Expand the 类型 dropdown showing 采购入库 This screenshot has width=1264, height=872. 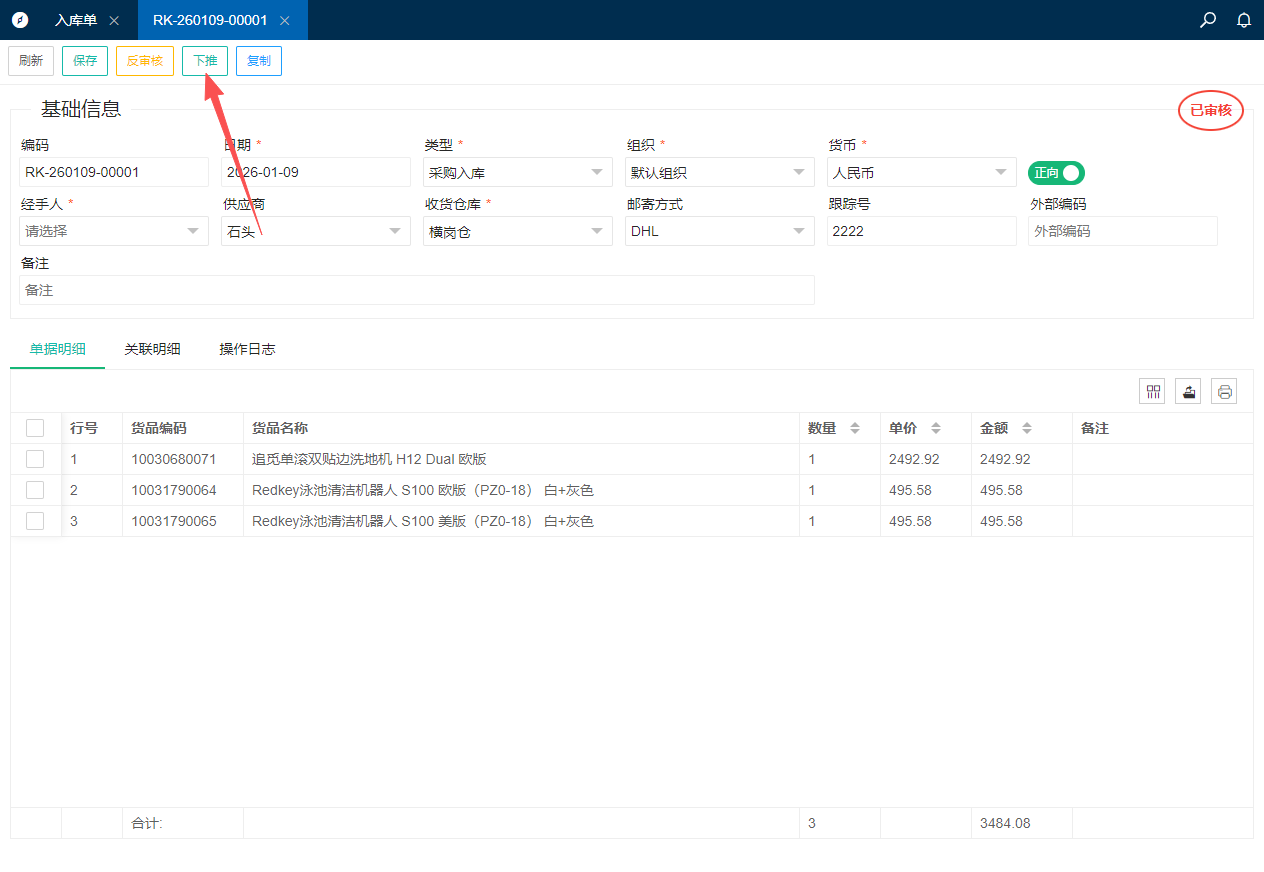click(517, 172)
